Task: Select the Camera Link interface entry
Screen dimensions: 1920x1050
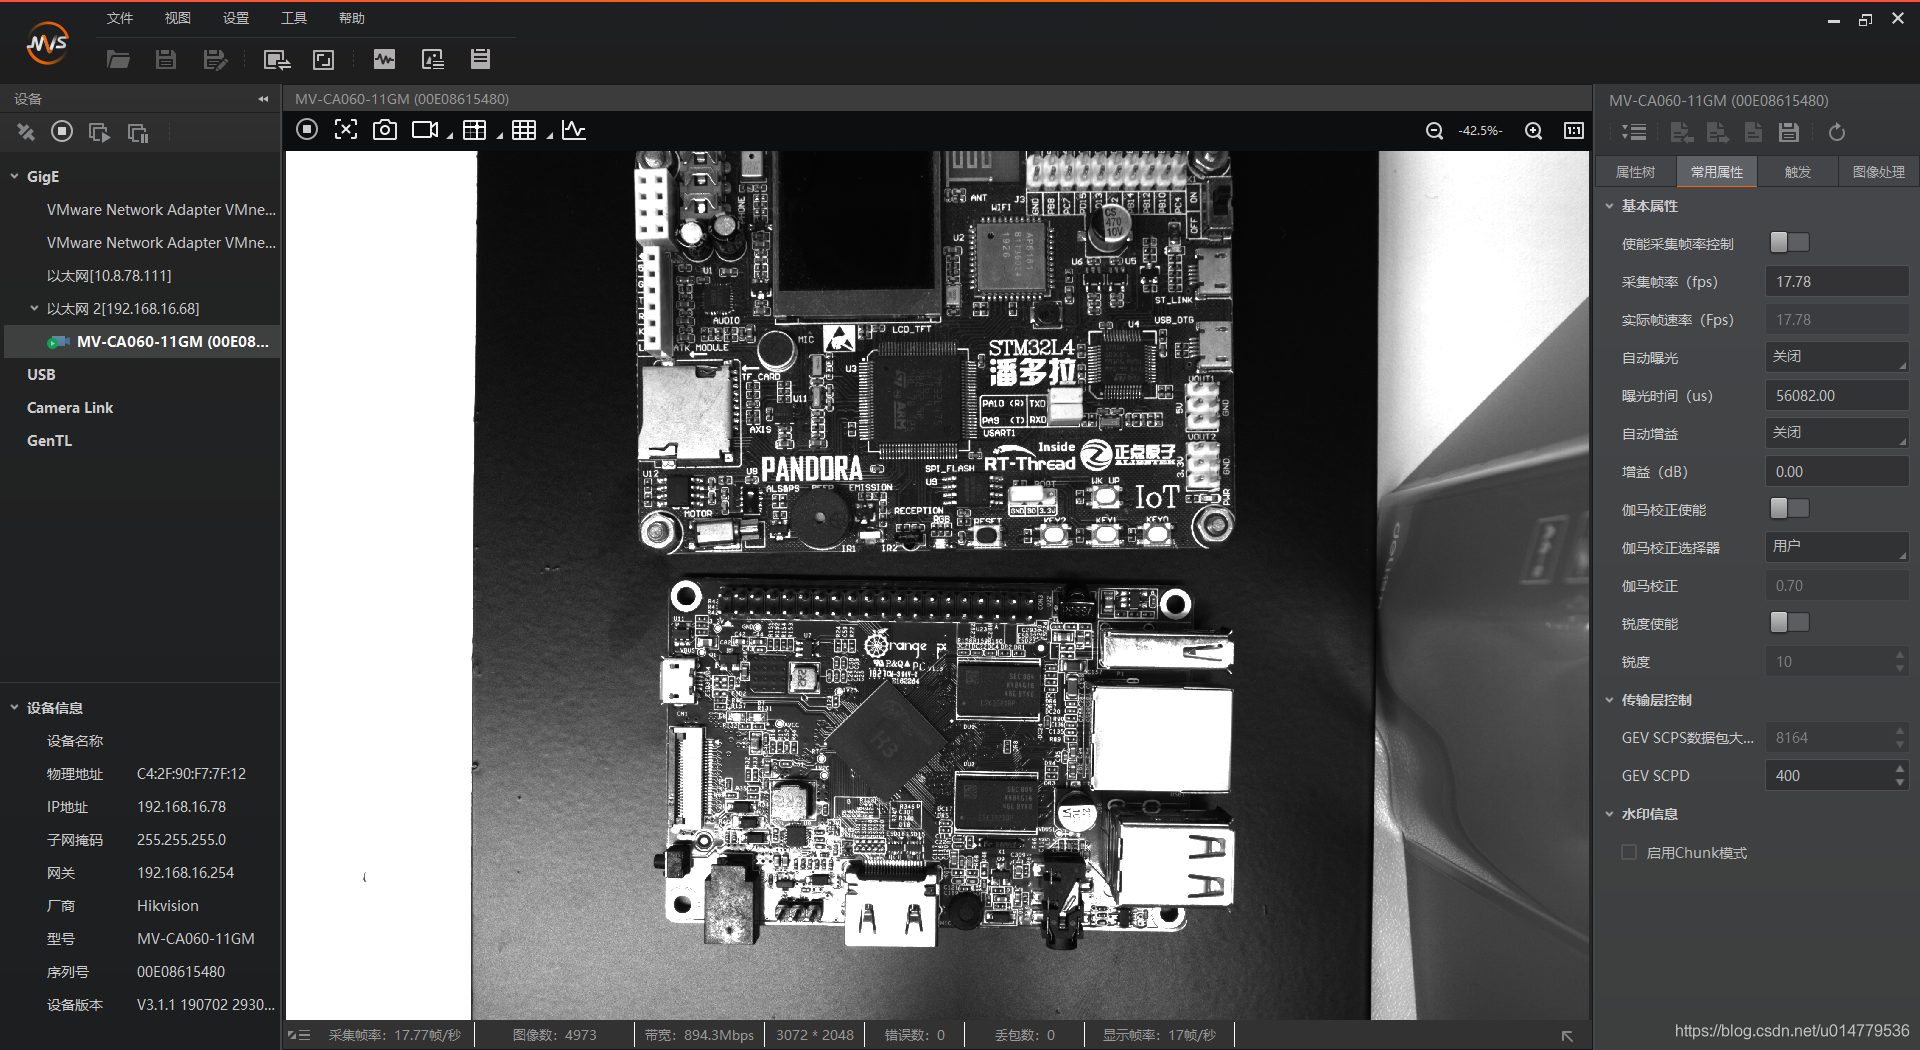Action: [x=70, y=407]
